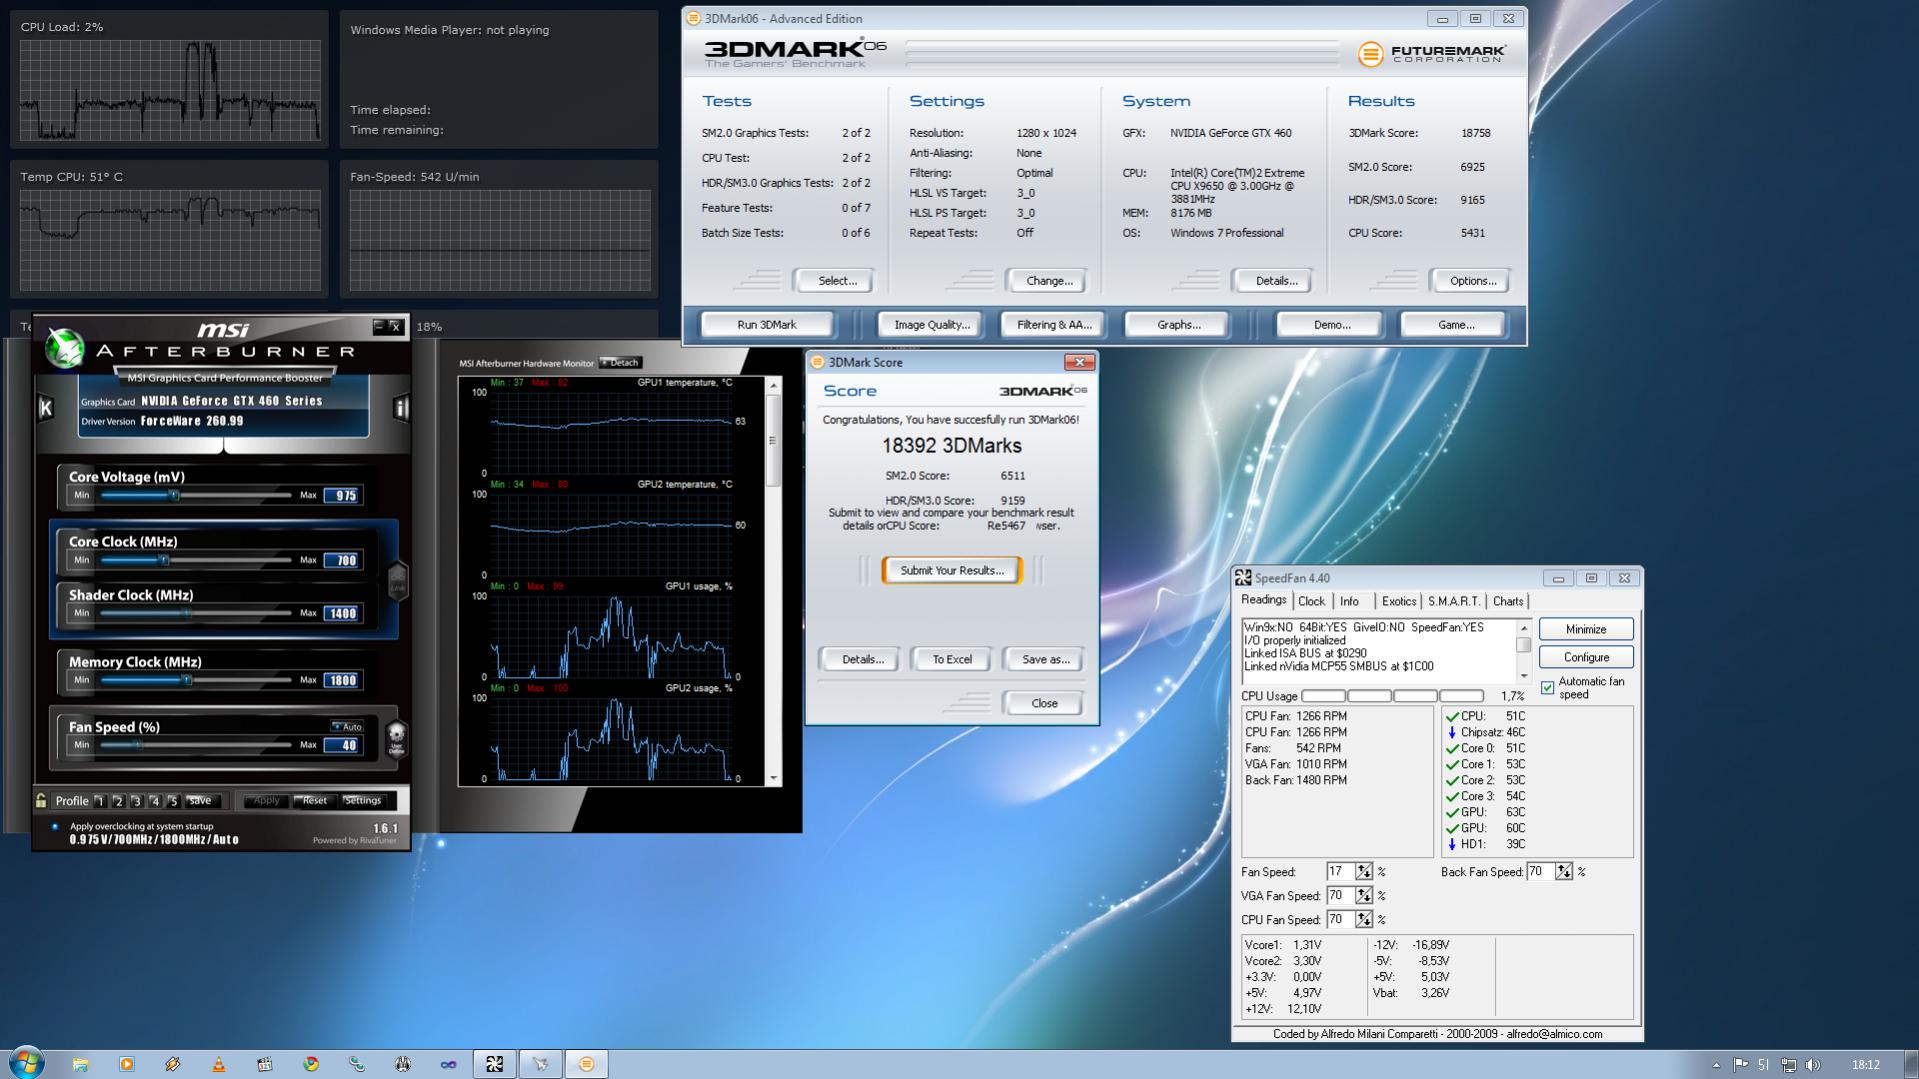
Task: Click the Run 3DMark button
Action: tap(766, 325)
